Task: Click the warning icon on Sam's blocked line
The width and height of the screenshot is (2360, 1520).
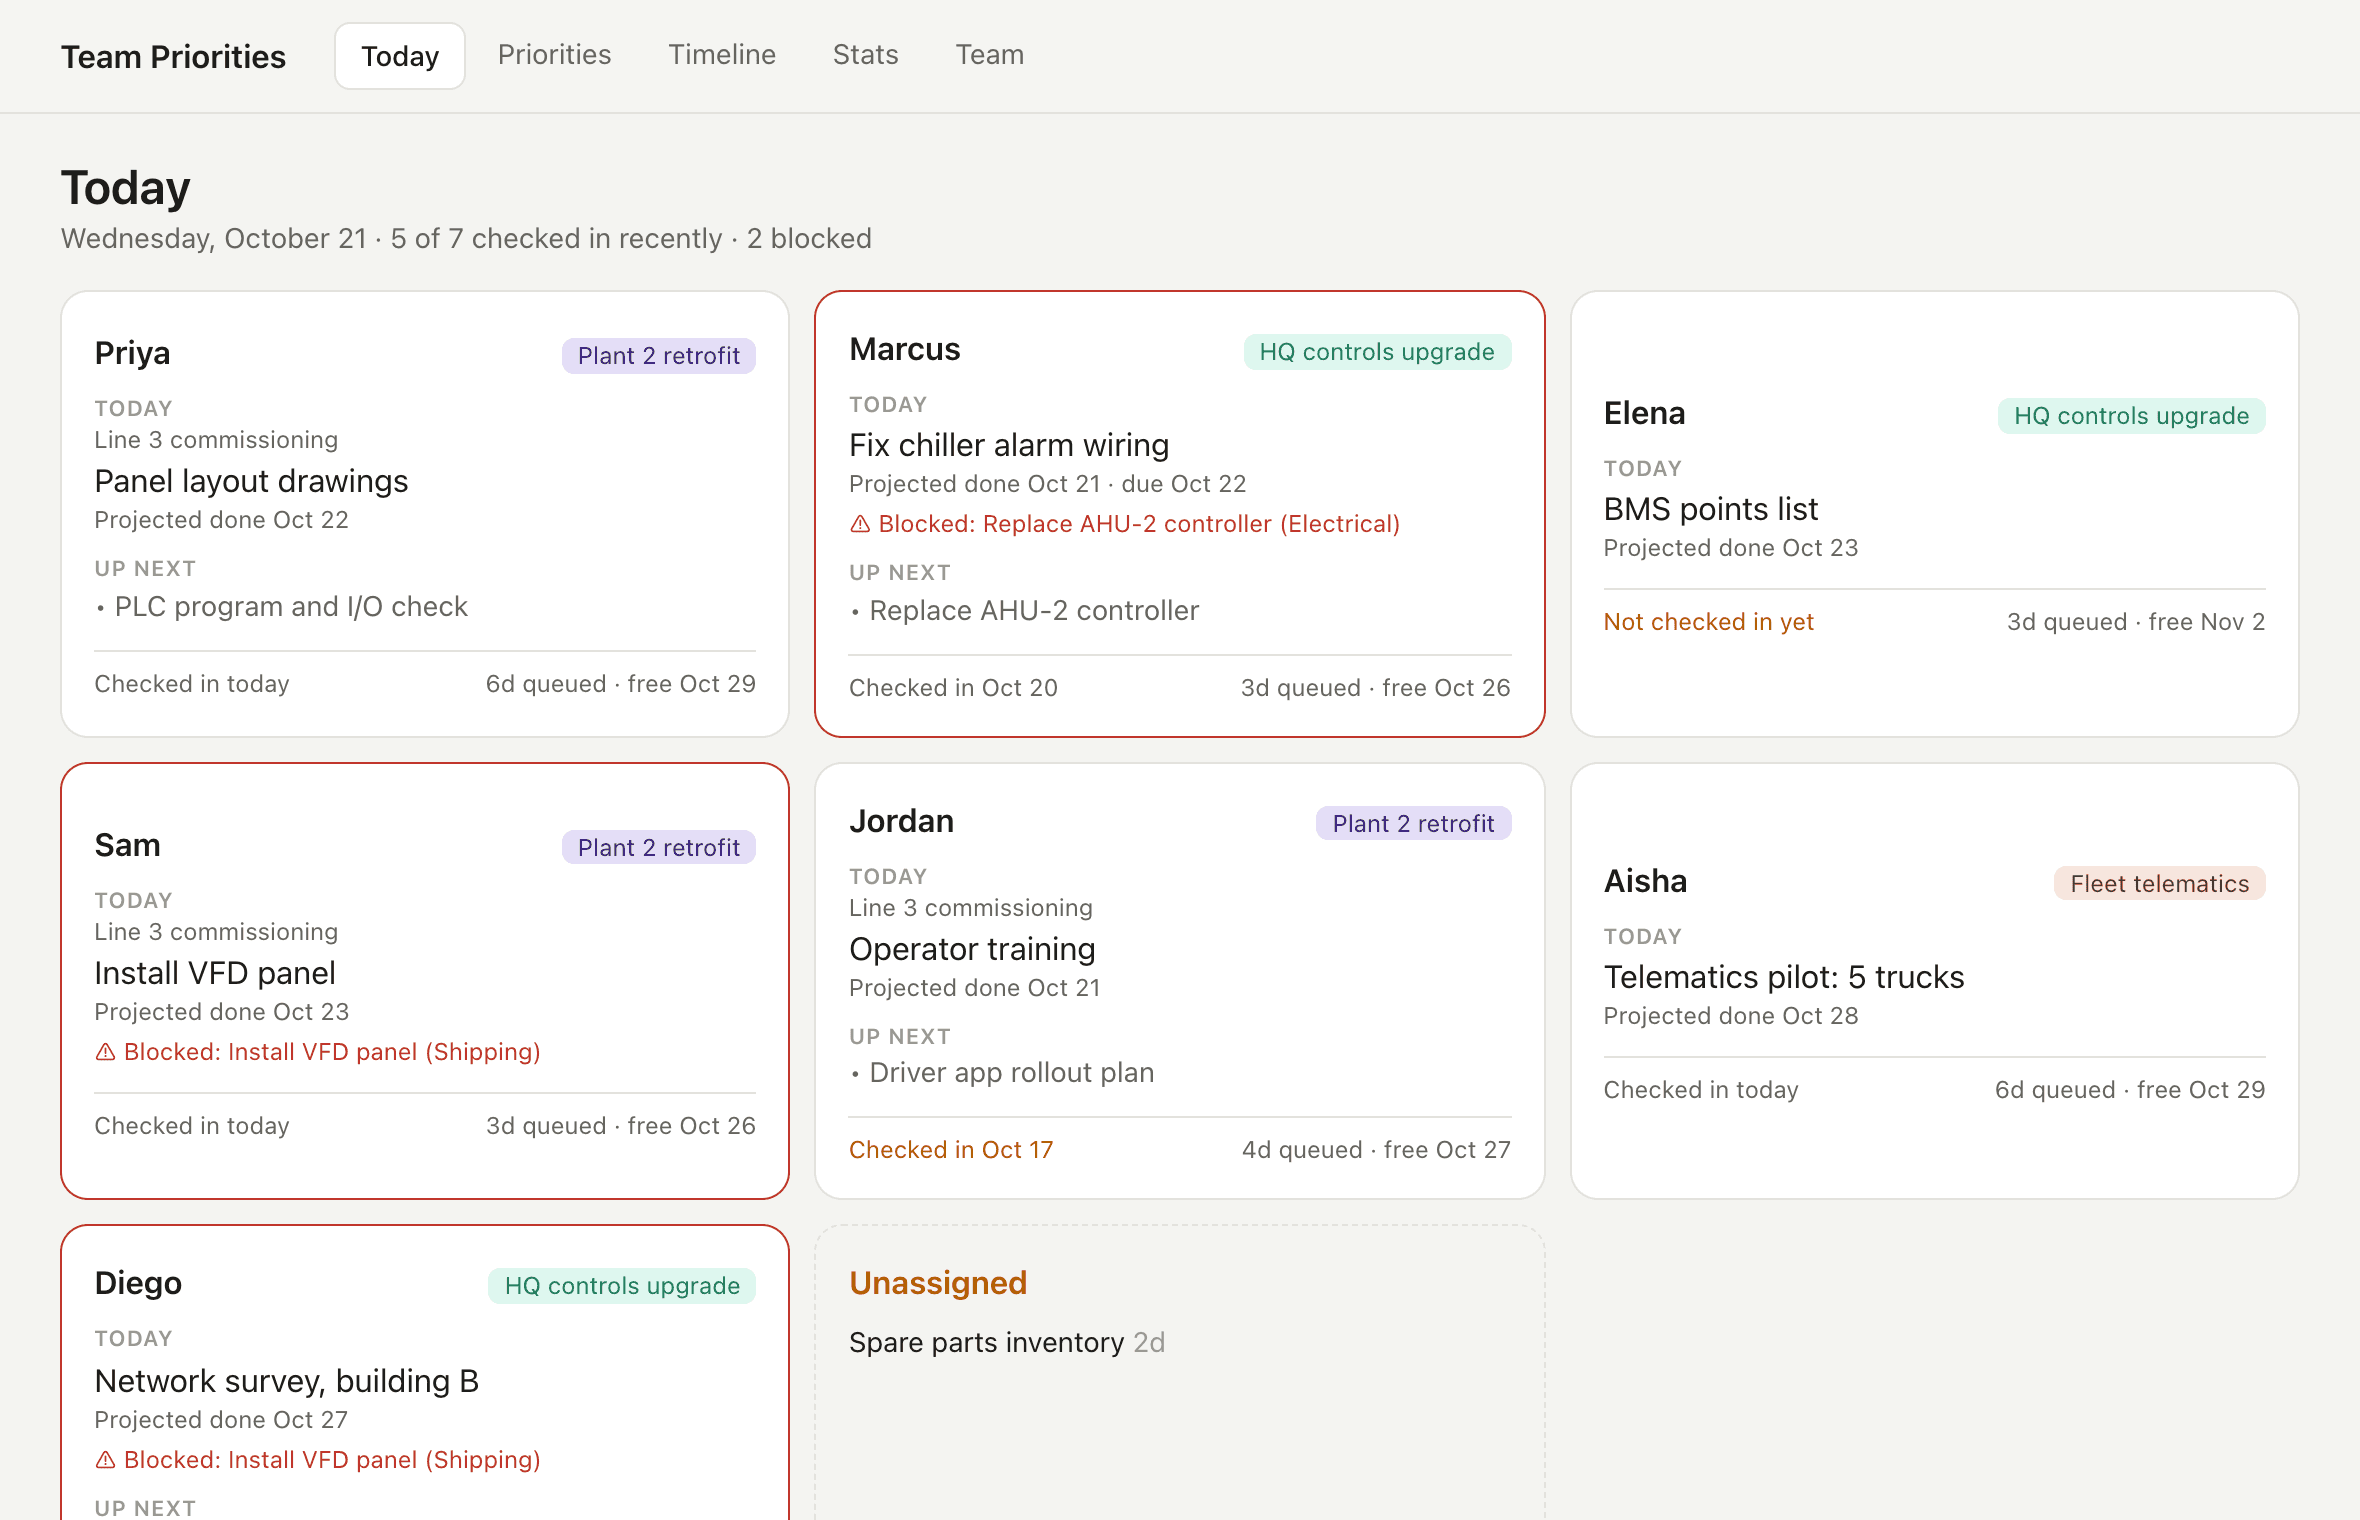Action: click(105, 1052)
